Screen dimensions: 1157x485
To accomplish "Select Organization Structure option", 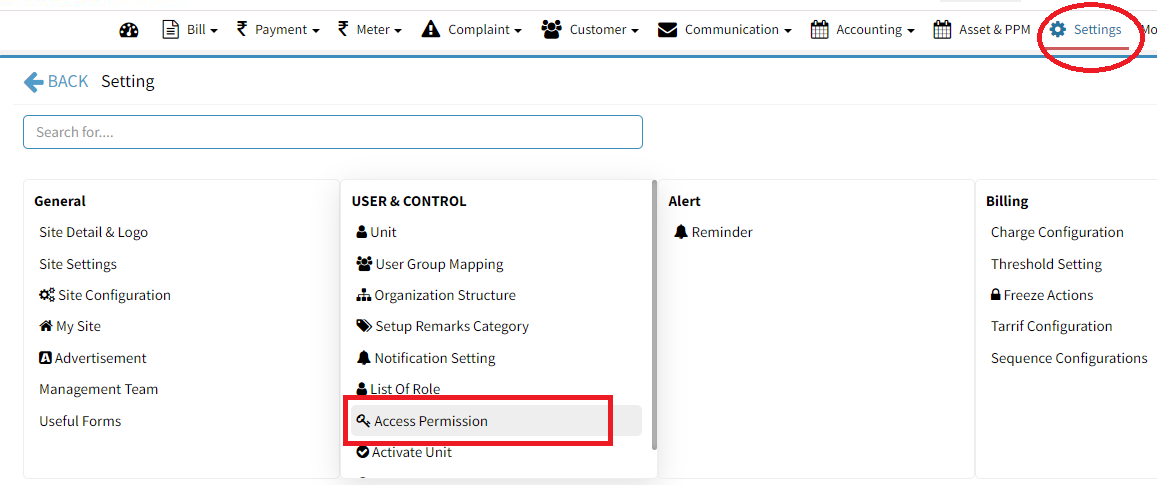I will pos(444,296).
